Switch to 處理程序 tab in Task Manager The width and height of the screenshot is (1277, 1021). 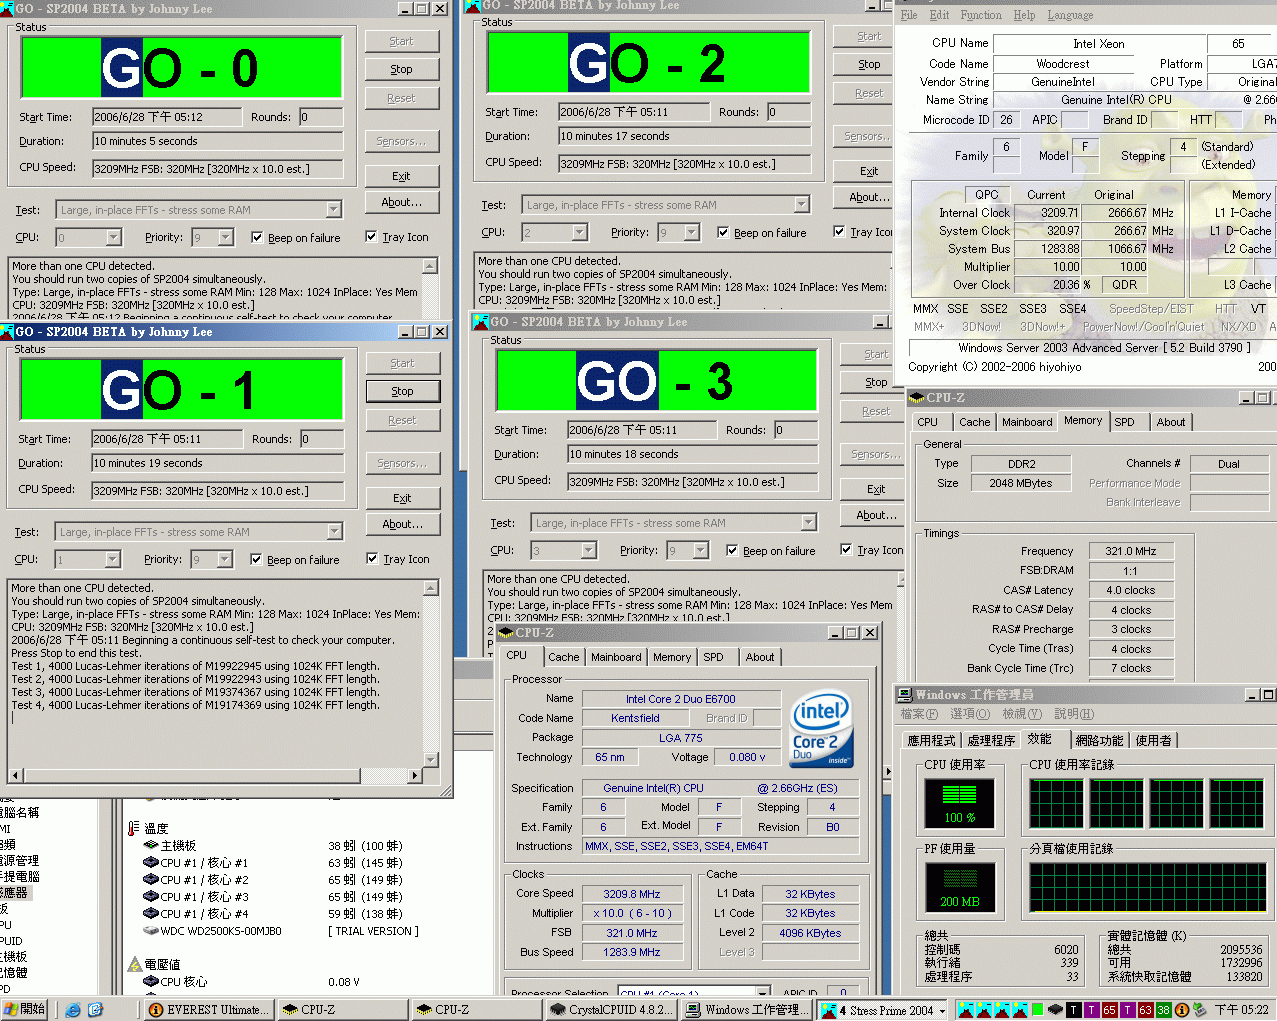(991, 741)
